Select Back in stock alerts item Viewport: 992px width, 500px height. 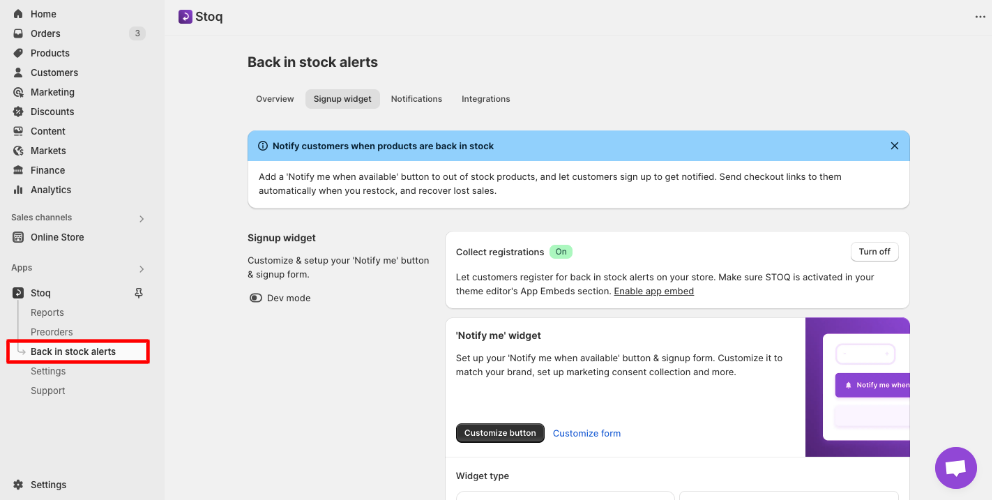tap(78, 352)
